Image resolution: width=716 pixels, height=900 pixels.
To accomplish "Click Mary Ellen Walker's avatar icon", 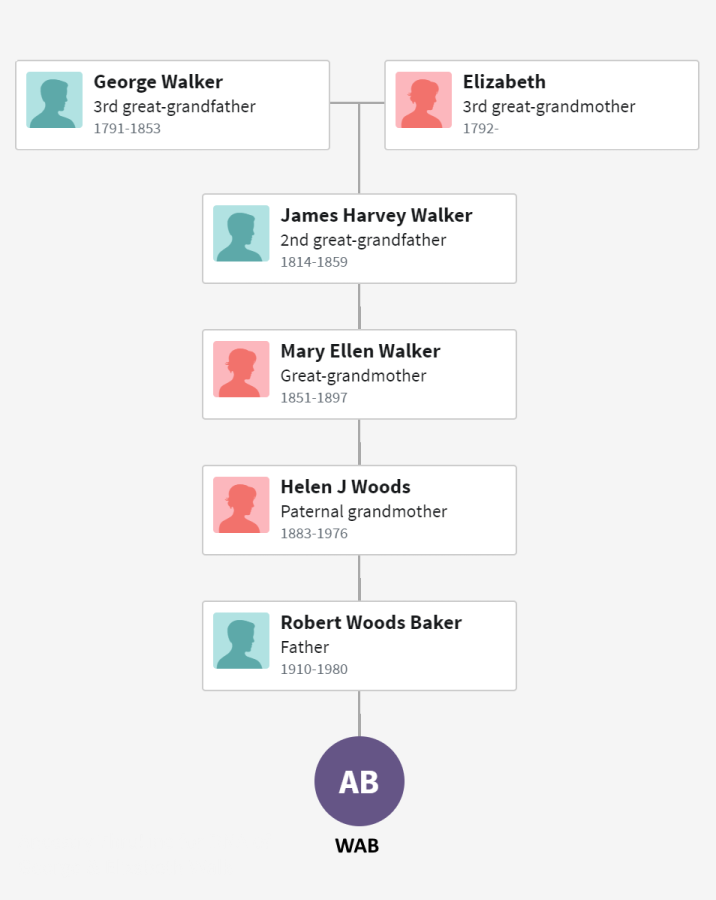I will [x=241, y=369].
